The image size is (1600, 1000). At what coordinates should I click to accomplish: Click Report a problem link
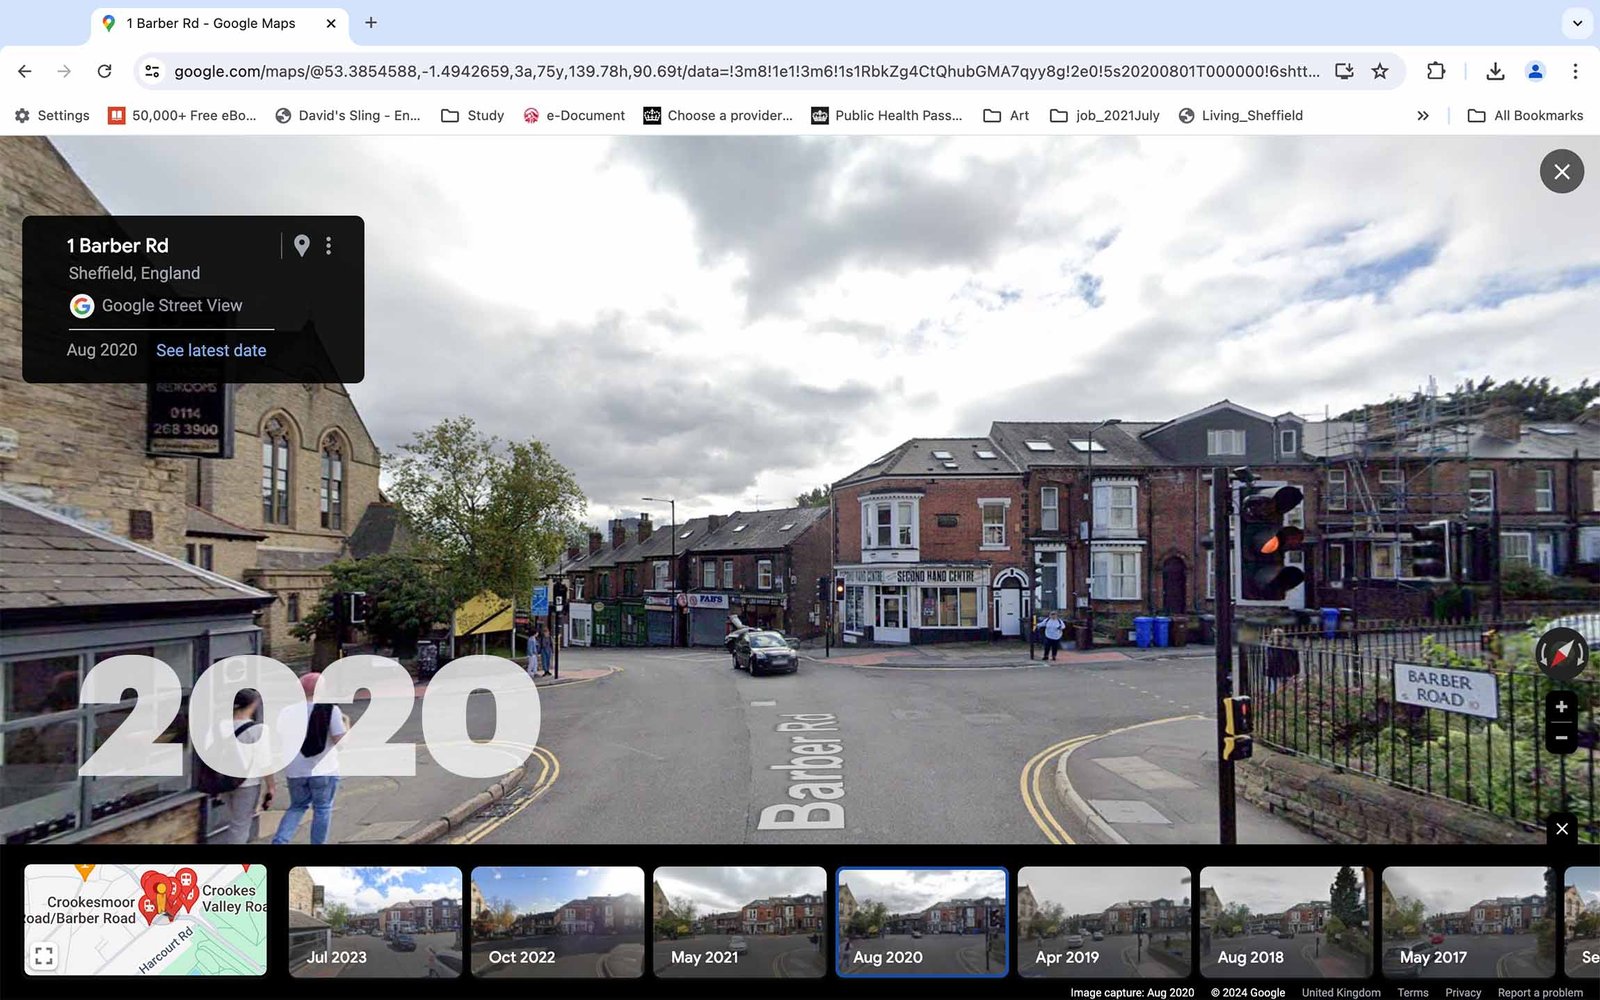pos(1540,992)
